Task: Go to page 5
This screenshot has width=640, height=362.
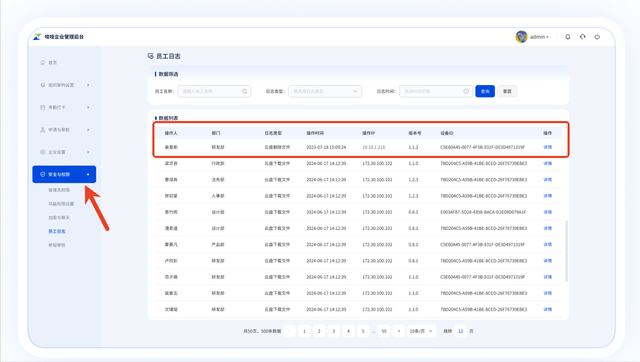Action: (363, 331)
